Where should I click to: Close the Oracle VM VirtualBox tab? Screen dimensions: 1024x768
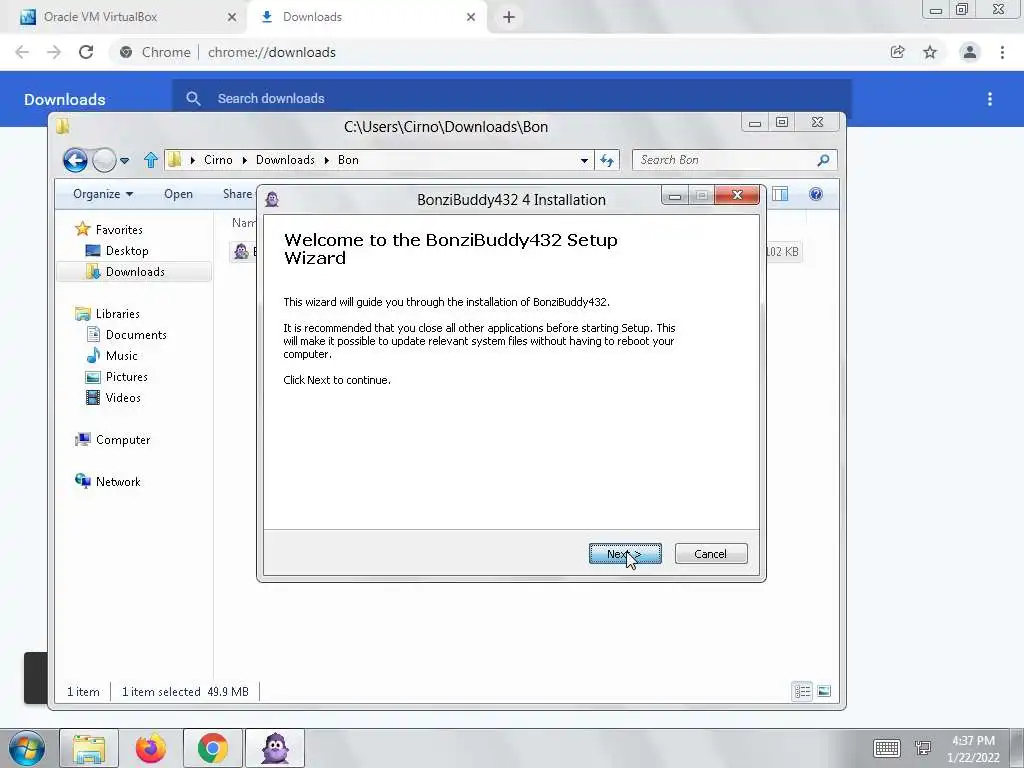point(232,17)
